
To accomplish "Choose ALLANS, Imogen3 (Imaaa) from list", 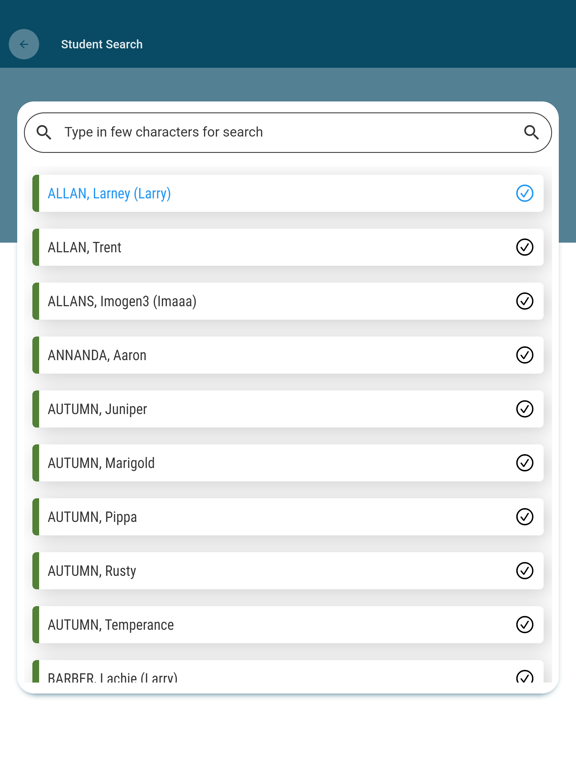I will (288, 301).
